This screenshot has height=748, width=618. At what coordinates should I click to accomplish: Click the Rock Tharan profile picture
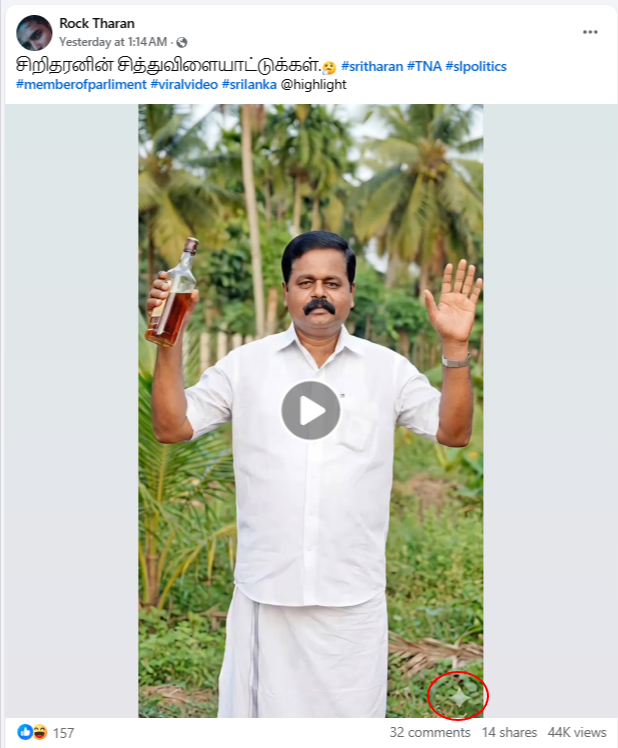coord(34,32)
